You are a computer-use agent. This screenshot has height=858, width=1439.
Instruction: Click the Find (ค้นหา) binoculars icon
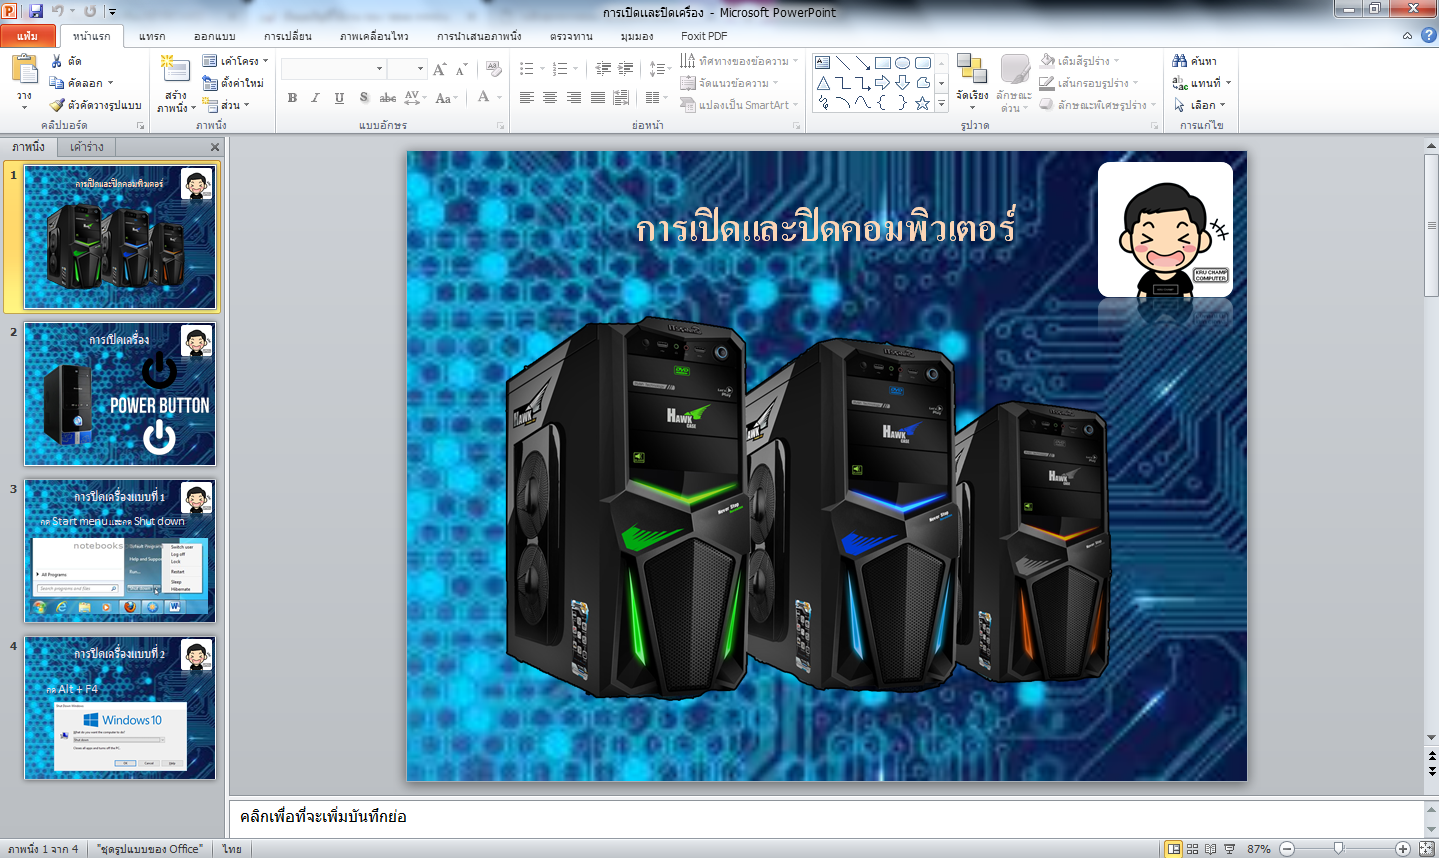(1180, 61)
